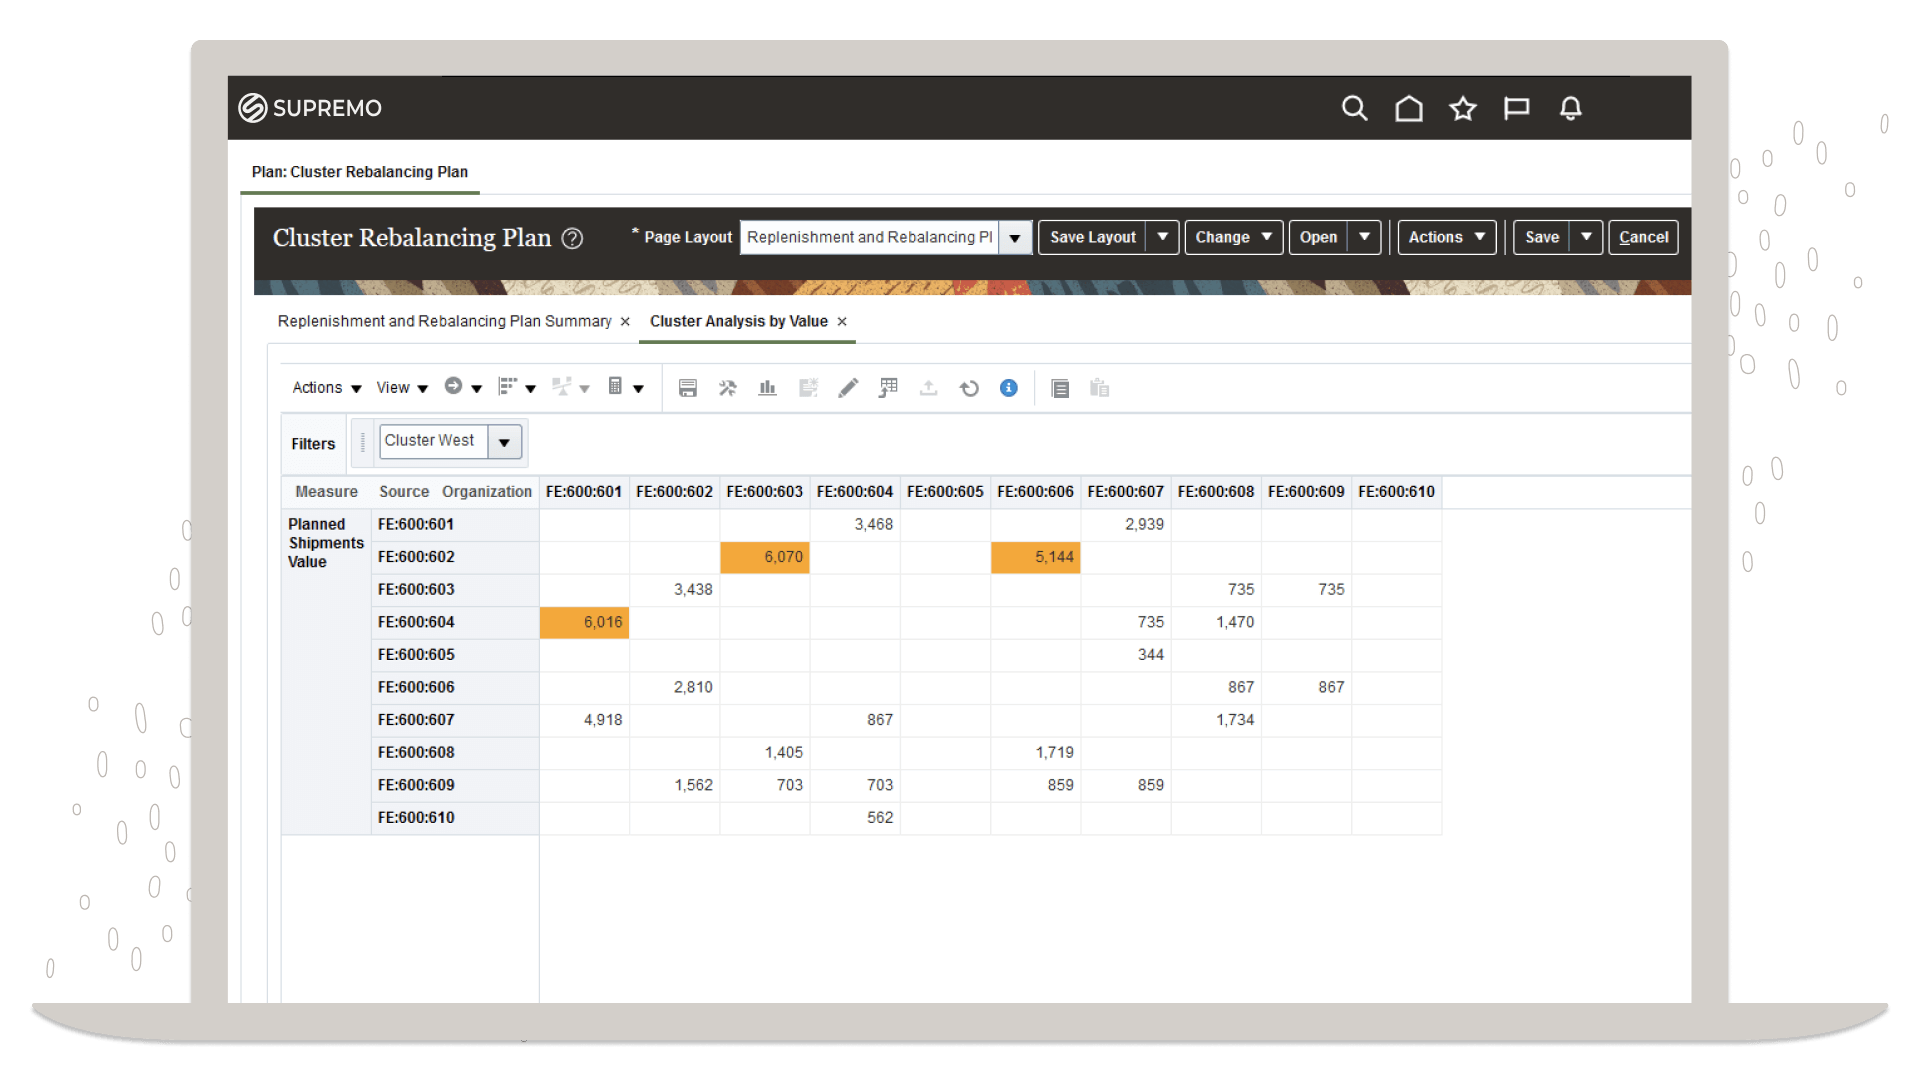Image resolution: width=1920 pixels, height=1080 pixels.
Task: Go to the home icon
Action: [x=1408, y=108]
